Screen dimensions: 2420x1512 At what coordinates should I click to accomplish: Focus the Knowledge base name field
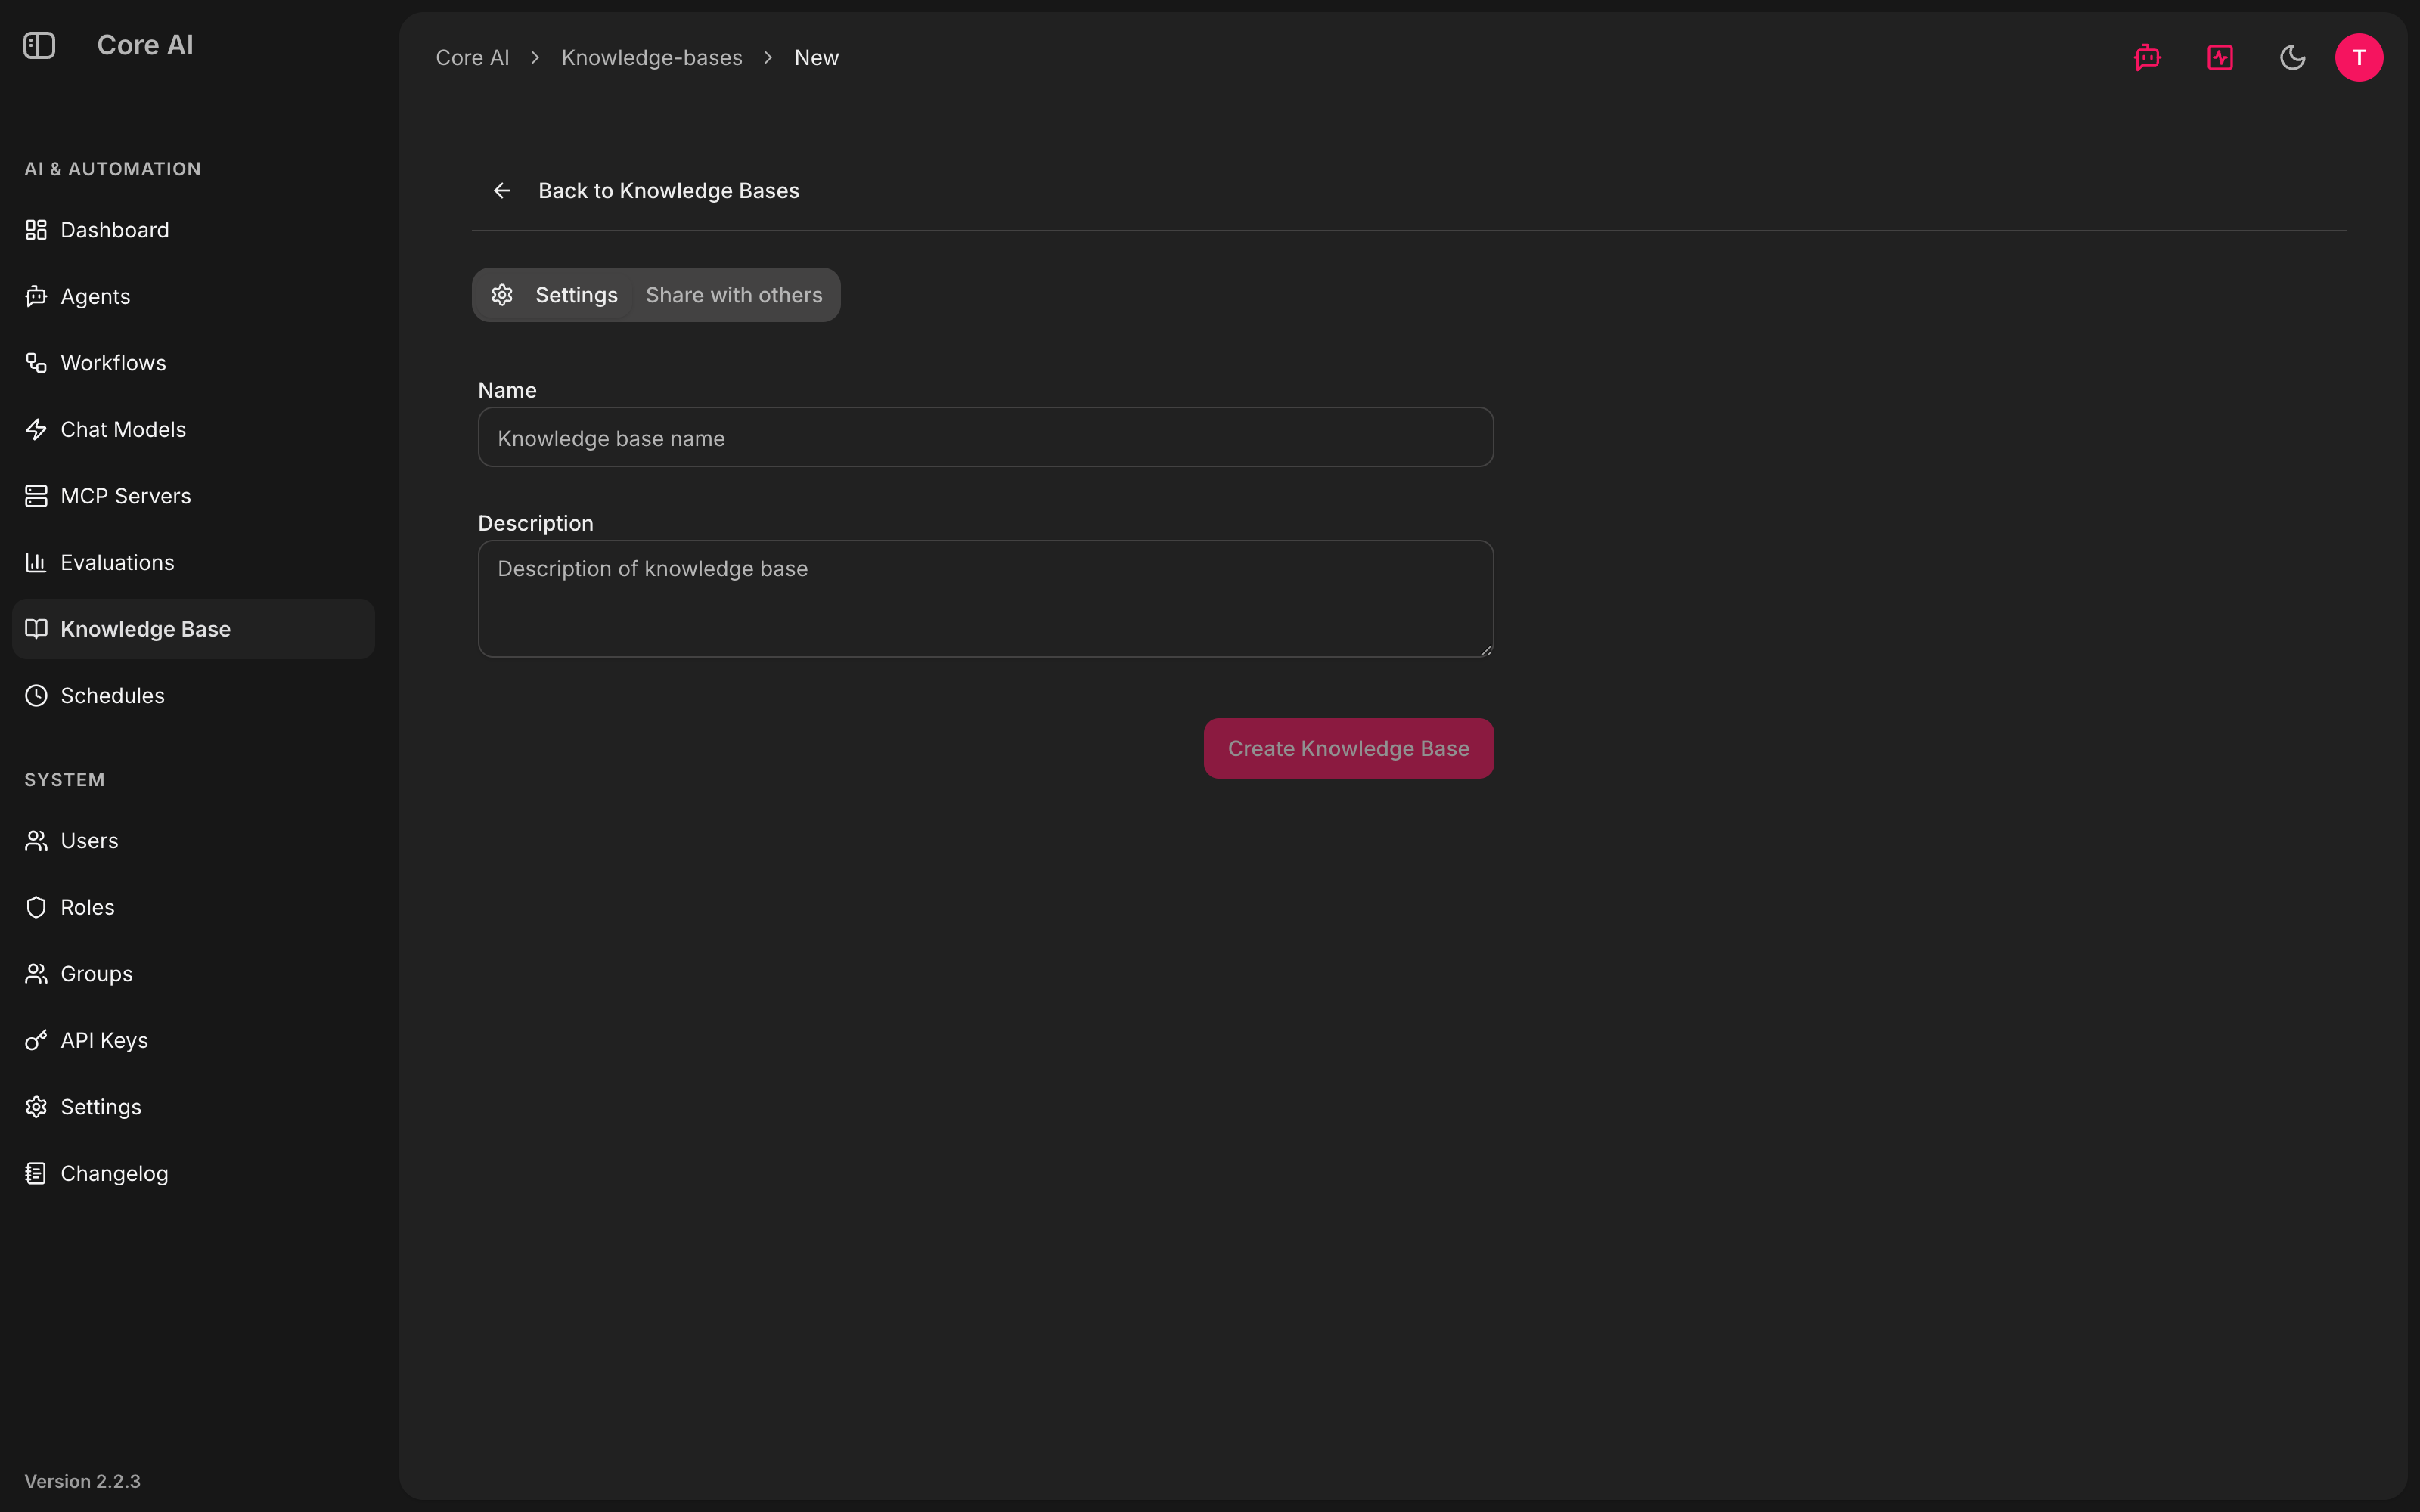point(985,437)
